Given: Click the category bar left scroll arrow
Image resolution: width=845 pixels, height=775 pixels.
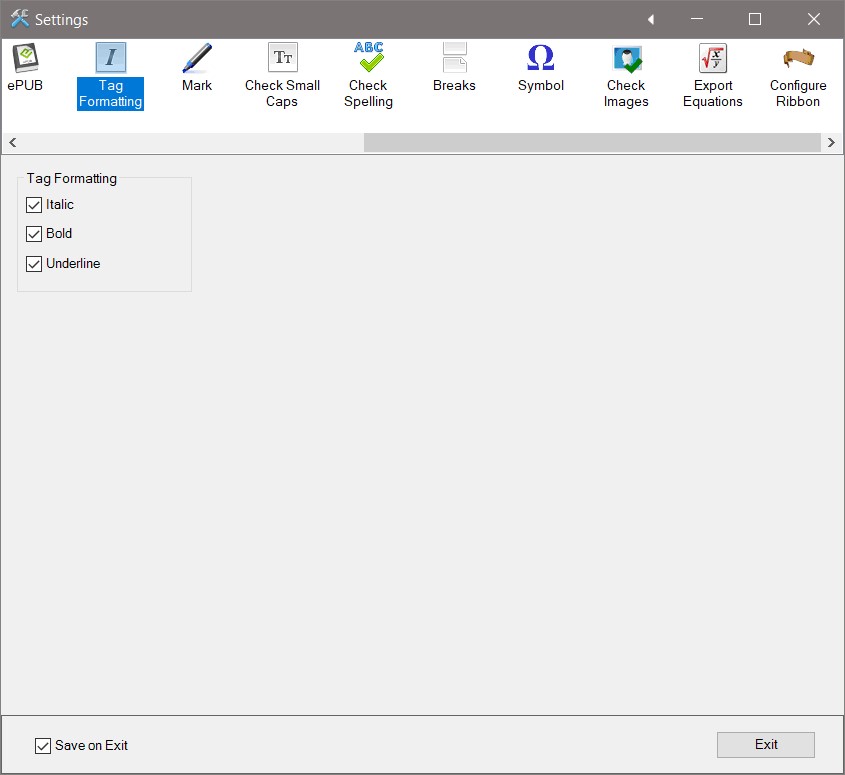Looking at the screenshot, I should [x=12, y=143].
